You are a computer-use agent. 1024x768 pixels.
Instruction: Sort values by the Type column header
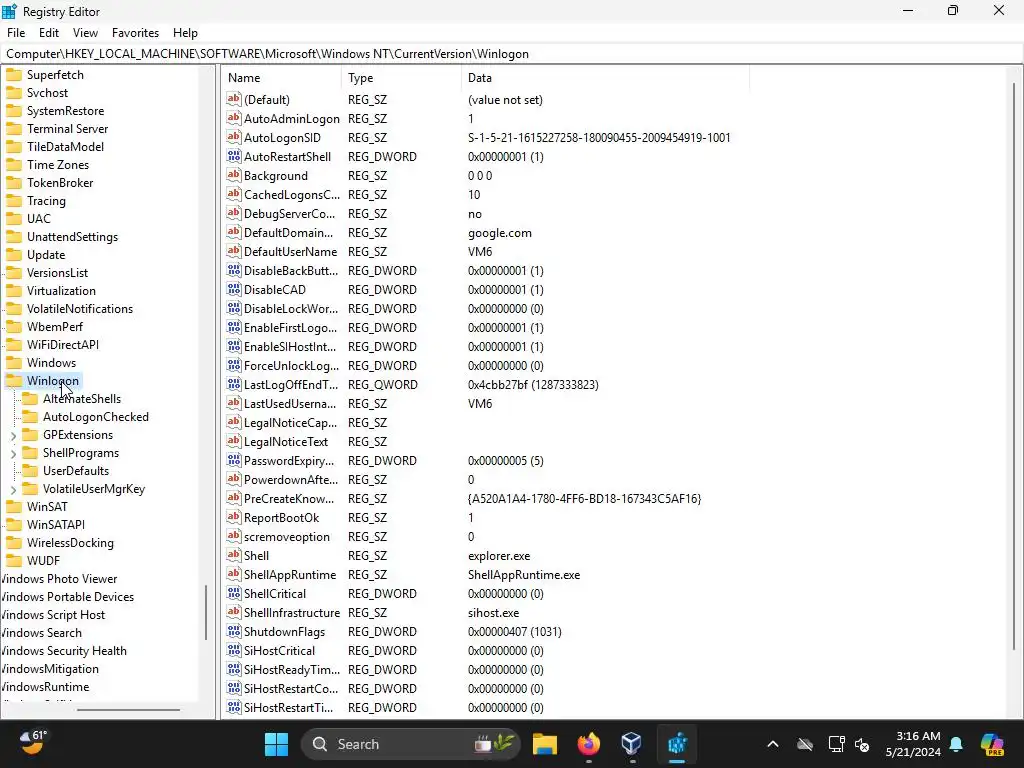(x=401, y=78)
